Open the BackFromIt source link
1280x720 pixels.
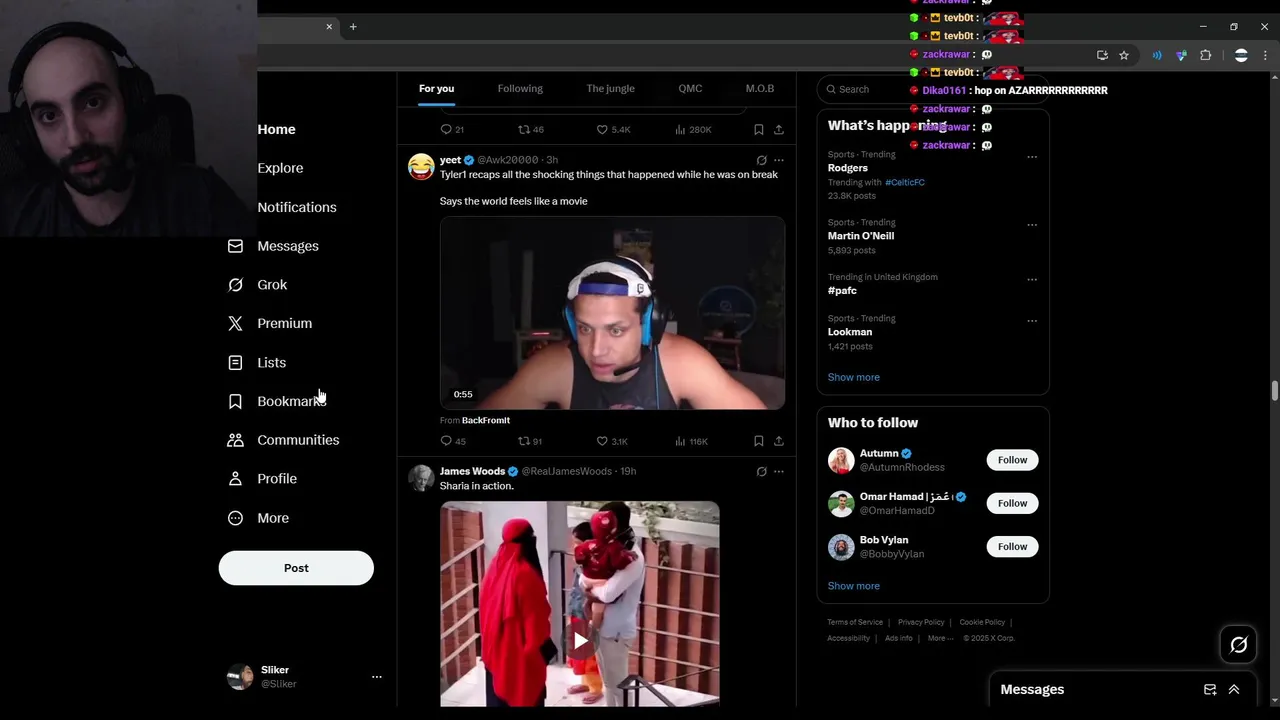coord(486,421)
